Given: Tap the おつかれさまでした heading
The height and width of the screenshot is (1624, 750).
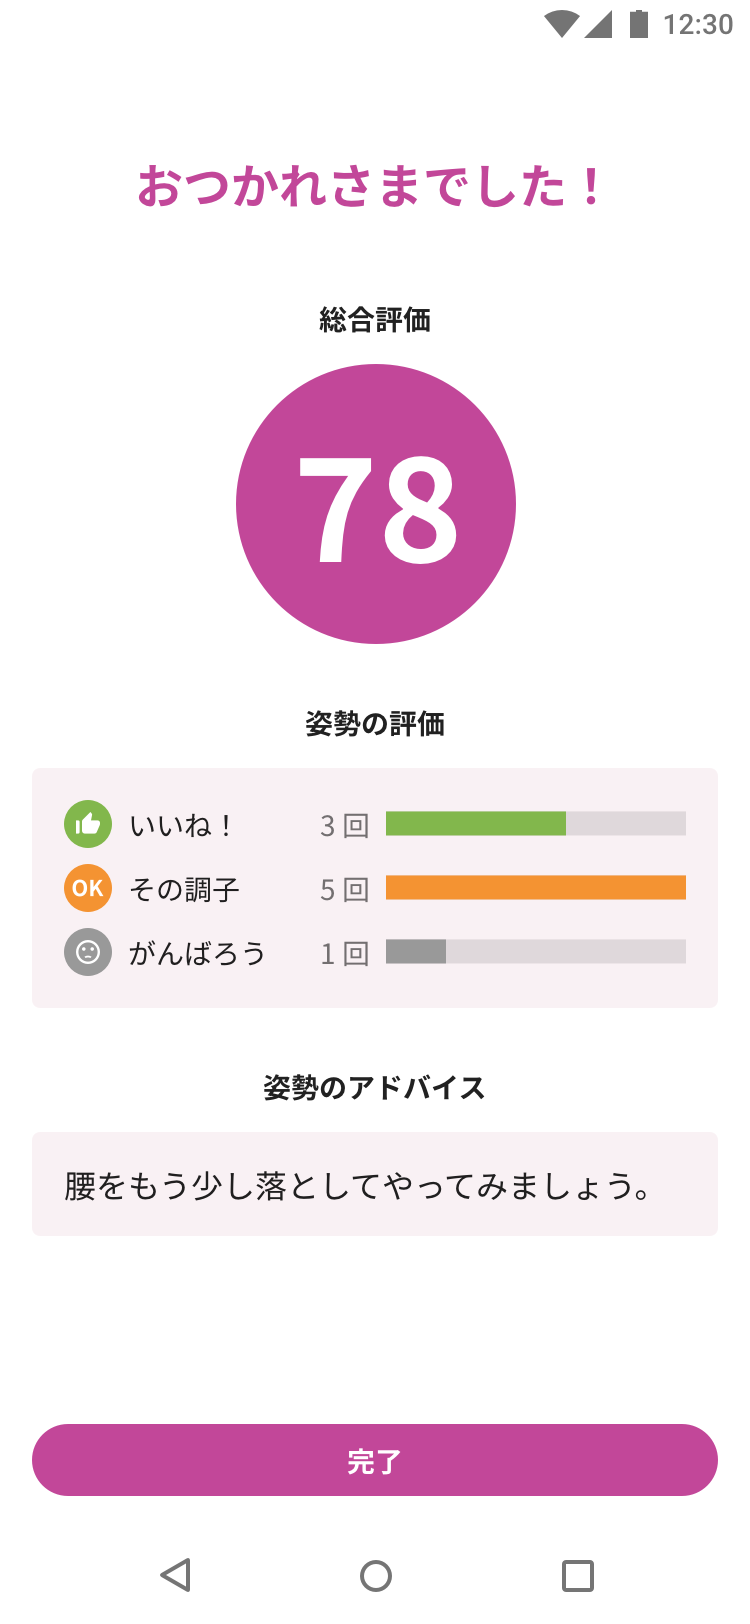Looking at the screenshot, I should tap(370, 187).
